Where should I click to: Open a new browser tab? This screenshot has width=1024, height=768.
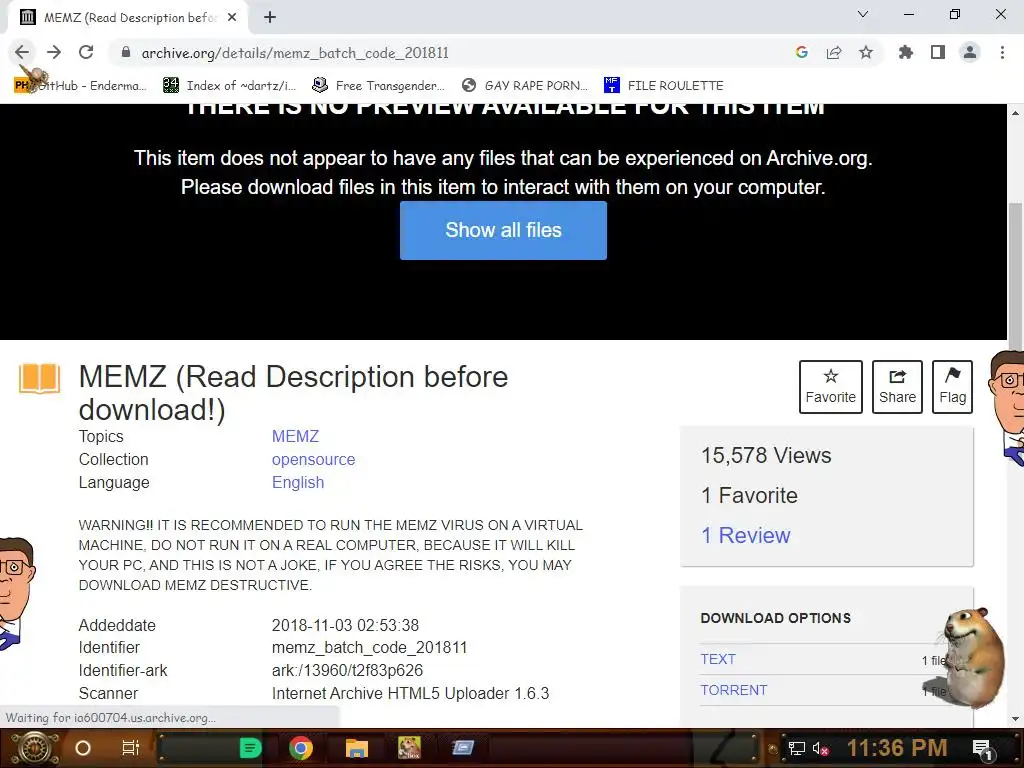click(270, 17)
